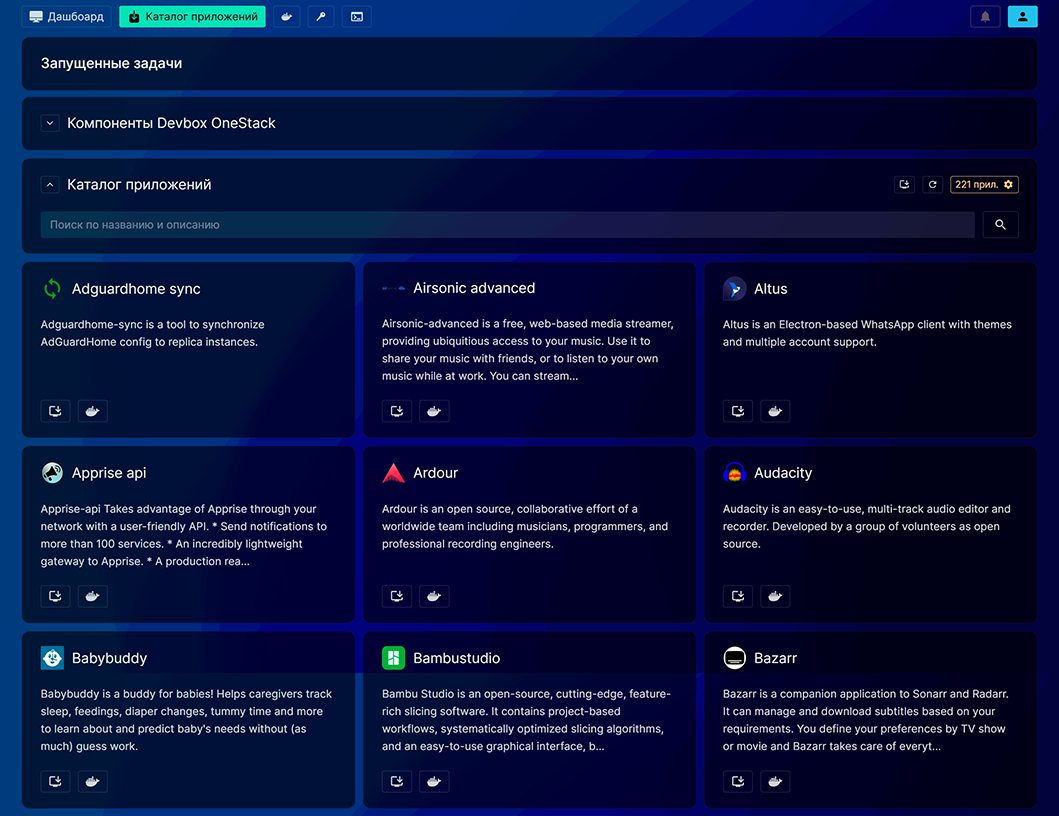
Task: Switch to the Дашборд tab
Action: coord(67,17)
